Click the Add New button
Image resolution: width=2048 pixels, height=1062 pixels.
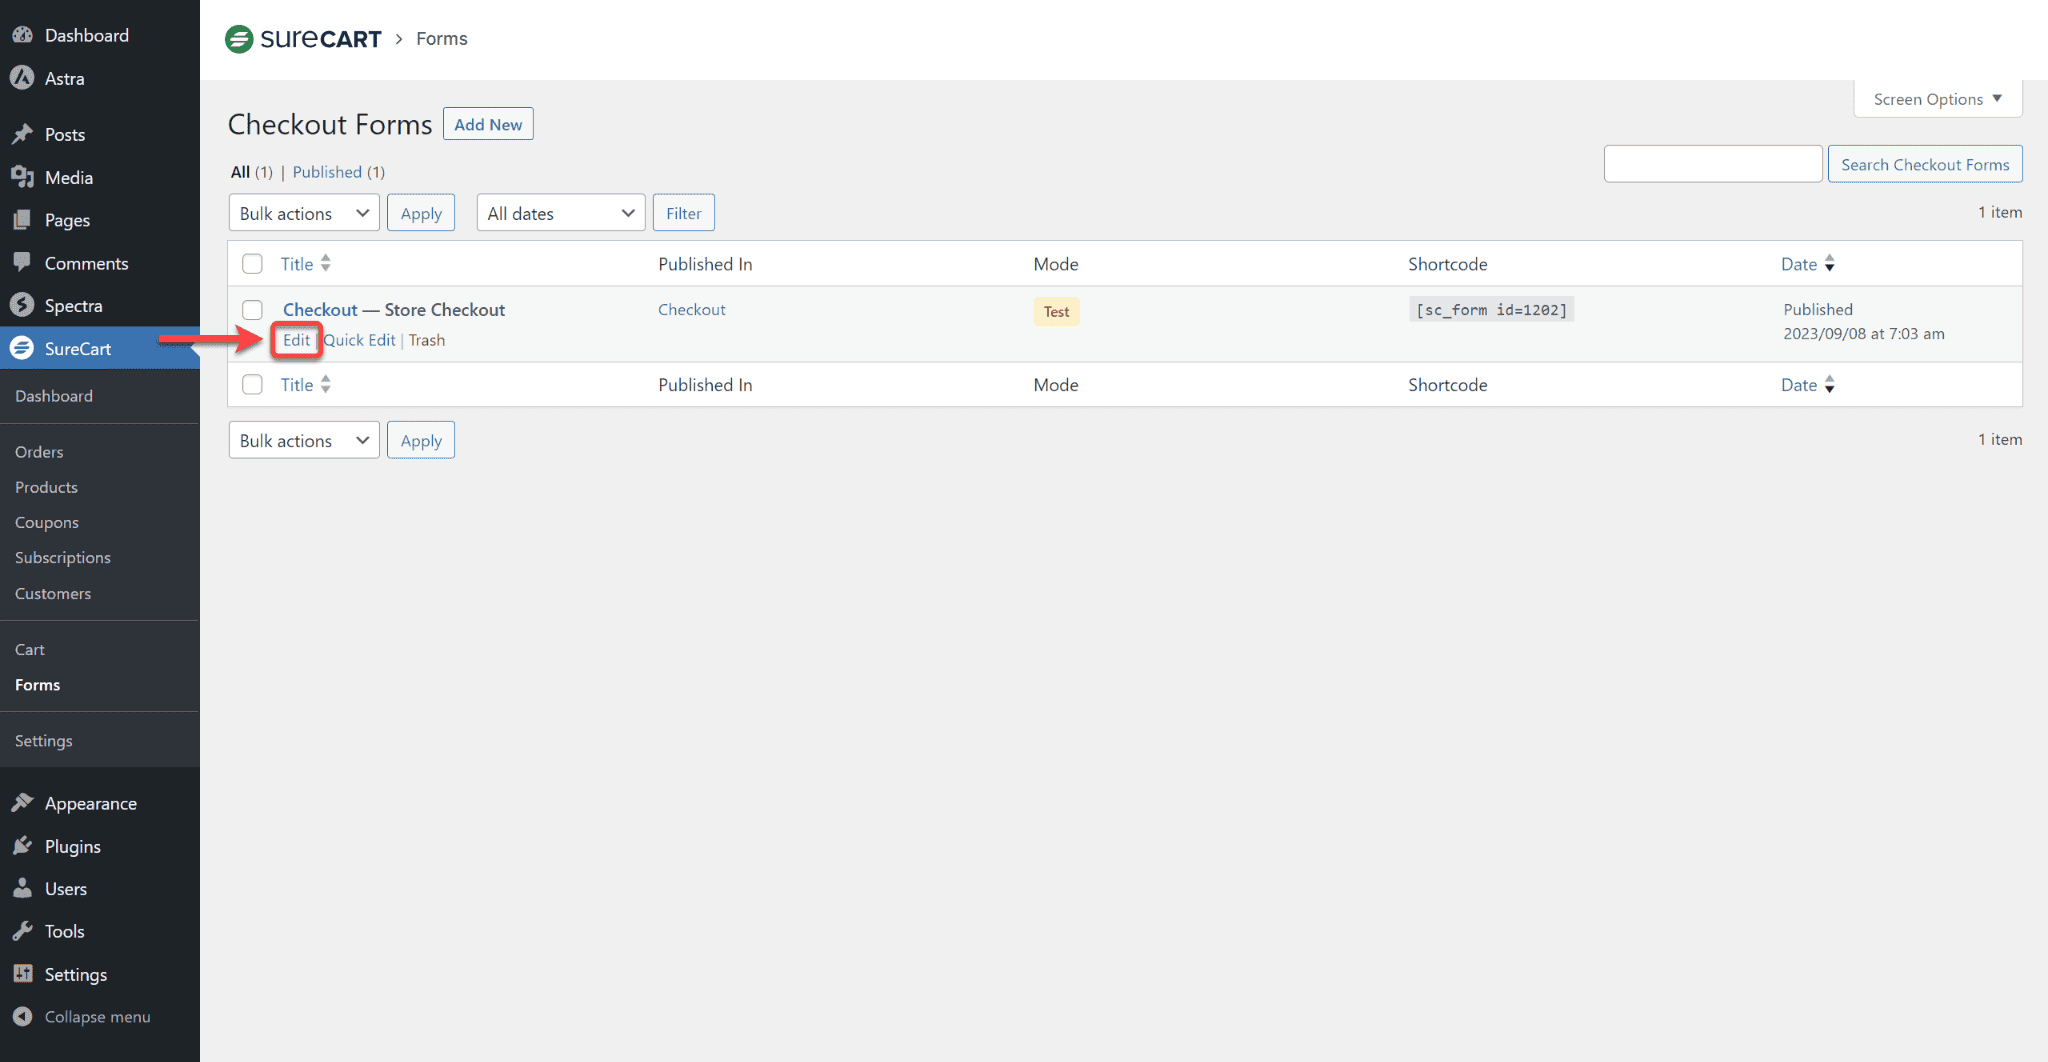pos(488,124)
